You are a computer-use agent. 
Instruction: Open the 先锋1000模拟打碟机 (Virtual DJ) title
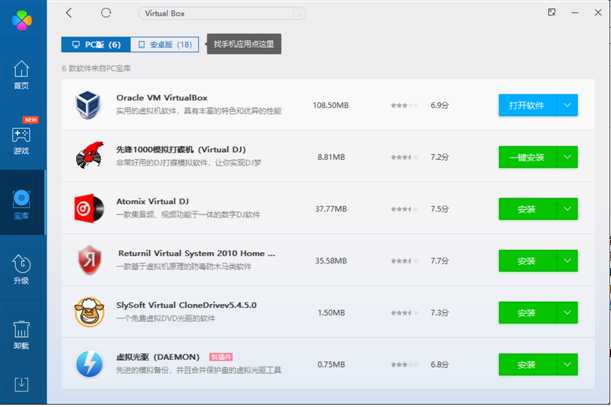tap(181, 150)
